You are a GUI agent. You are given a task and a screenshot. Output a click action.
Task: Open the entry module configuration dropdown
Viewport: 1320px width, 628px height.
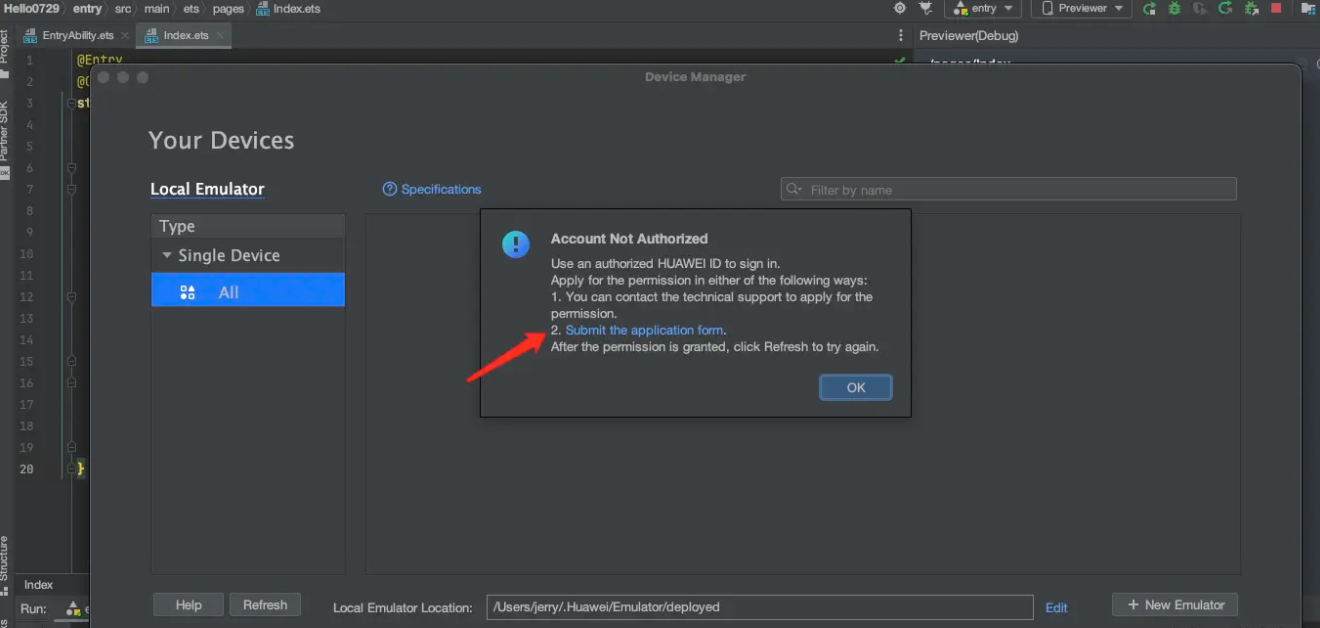coord(983,8)
